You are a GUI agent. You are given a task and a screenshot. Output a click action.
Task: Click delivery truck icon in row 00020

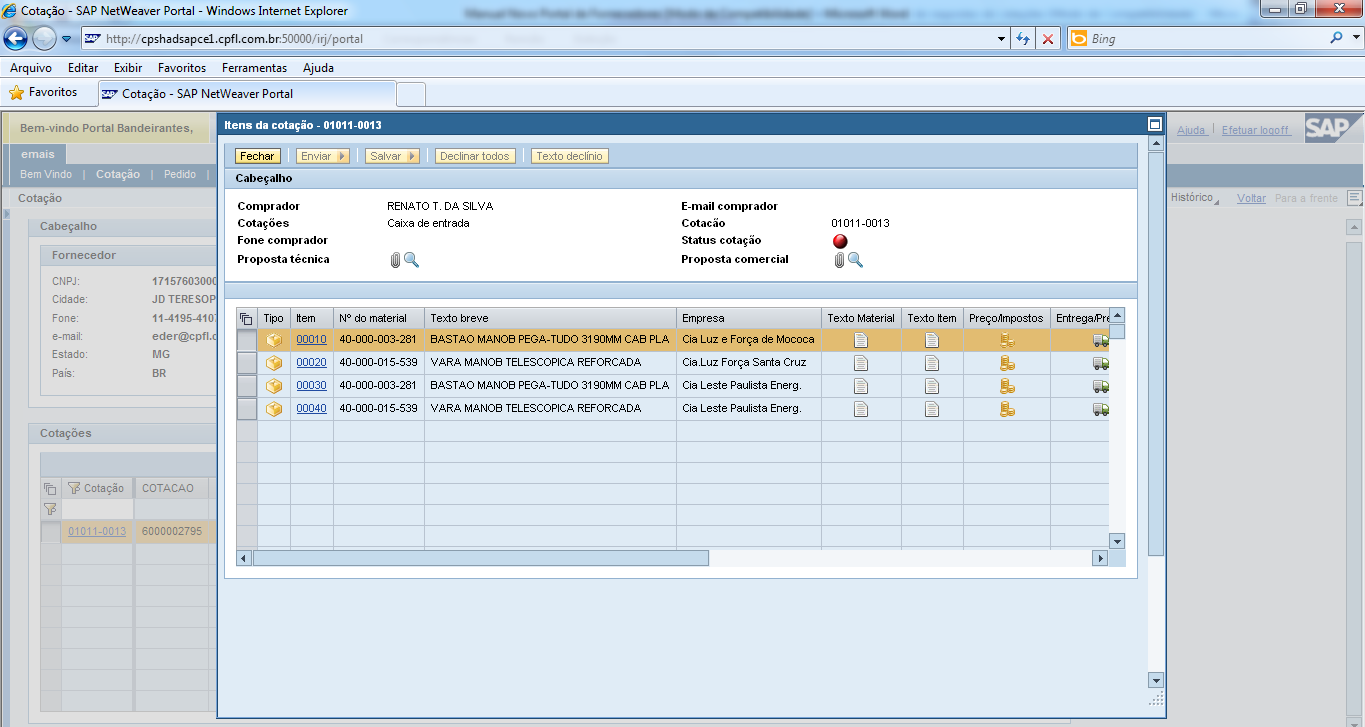coord(1100,363)
